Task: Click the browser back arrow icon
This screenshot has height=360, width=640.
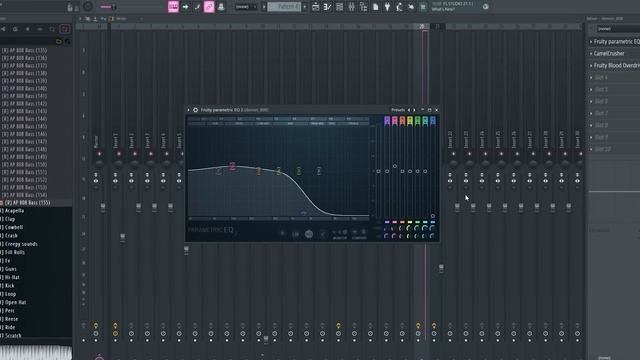Action: 3,29
